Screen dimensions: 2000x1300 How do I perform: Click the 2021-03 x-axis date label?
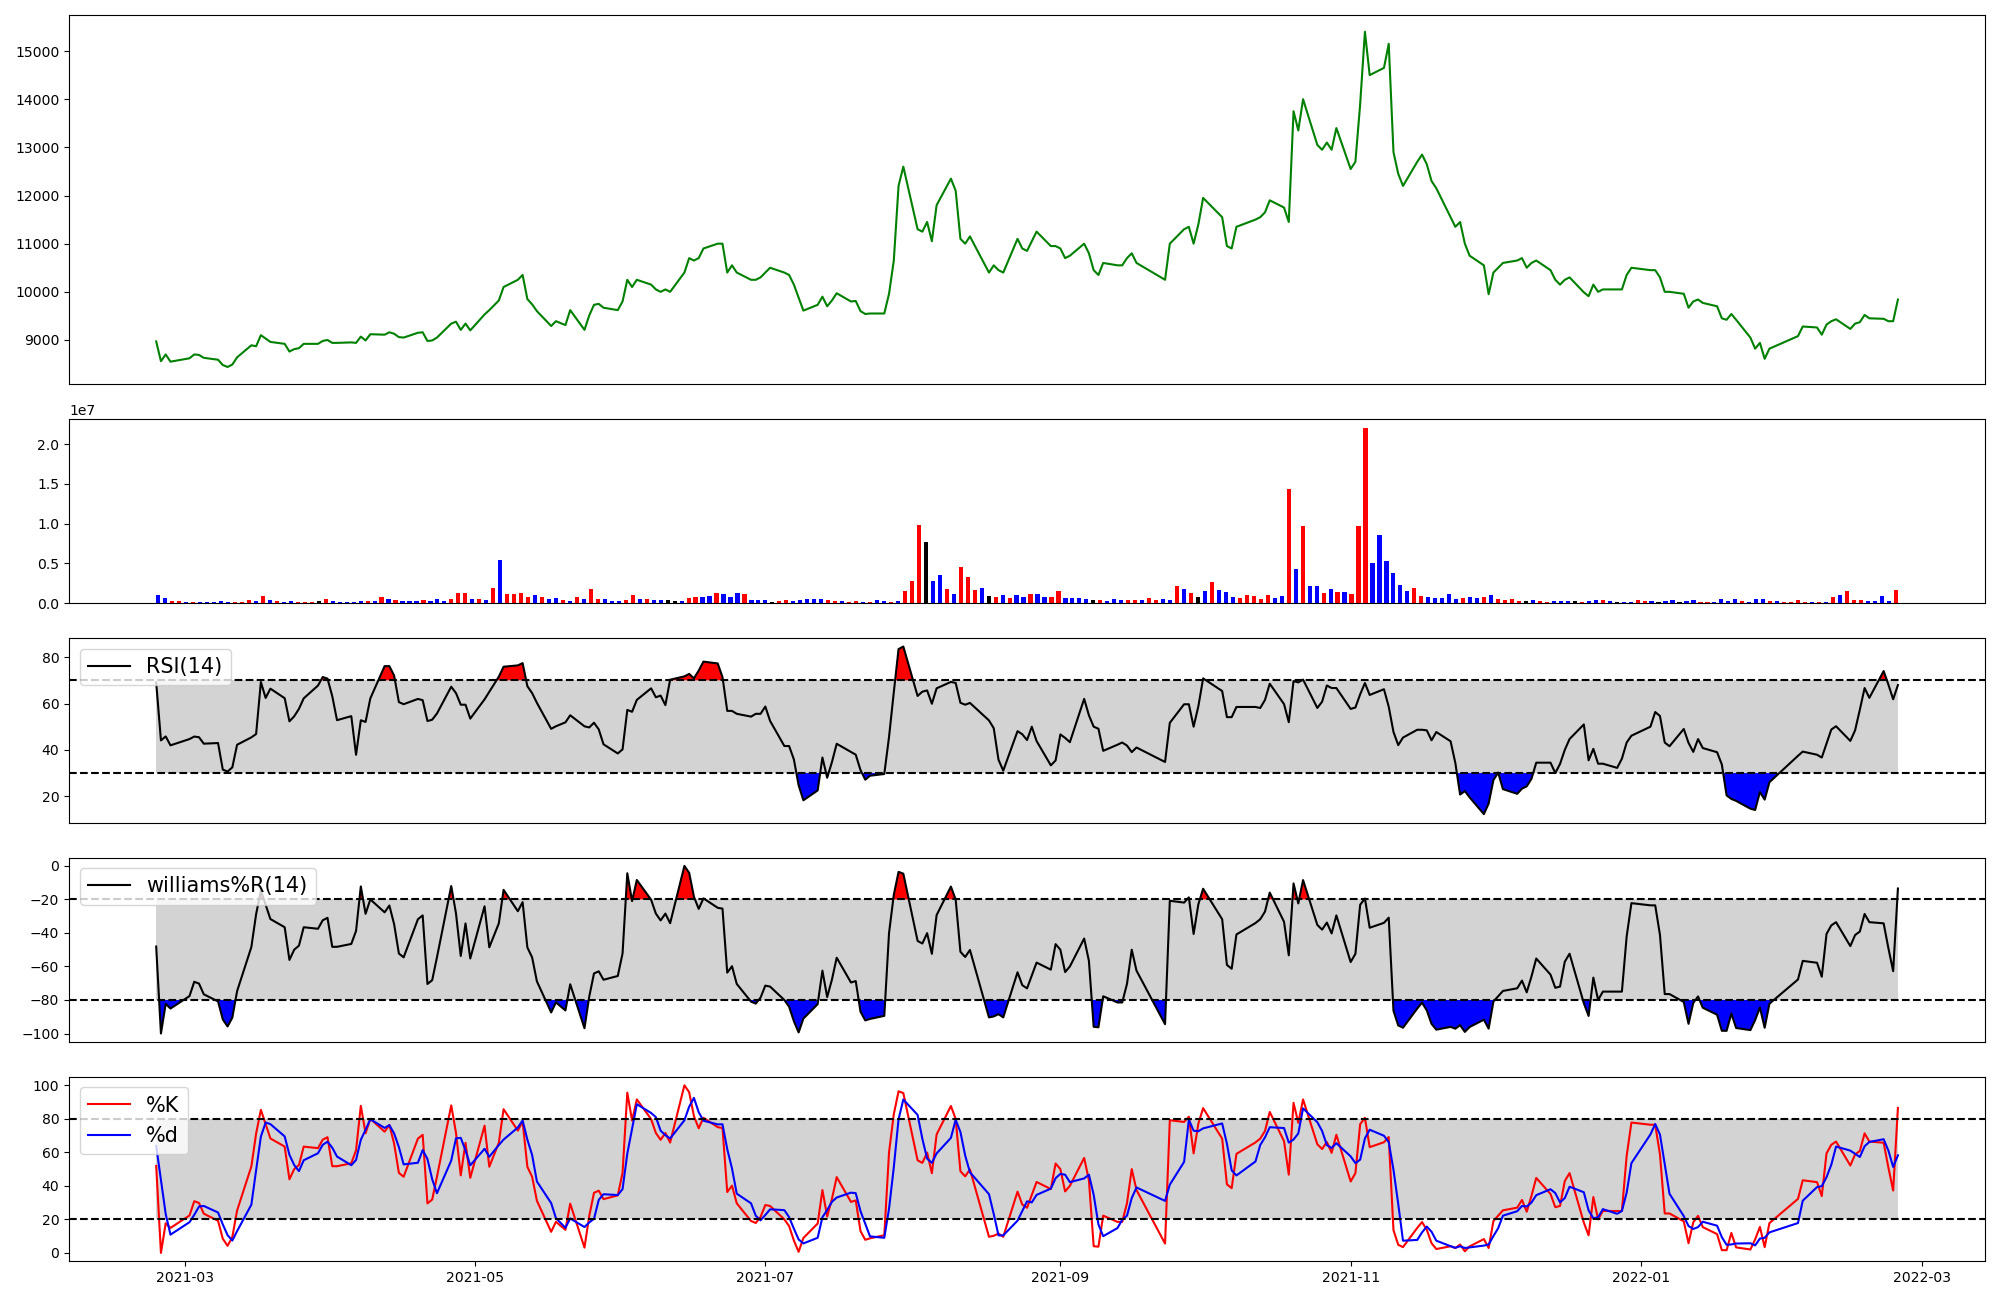click(x=186, y=1276)
